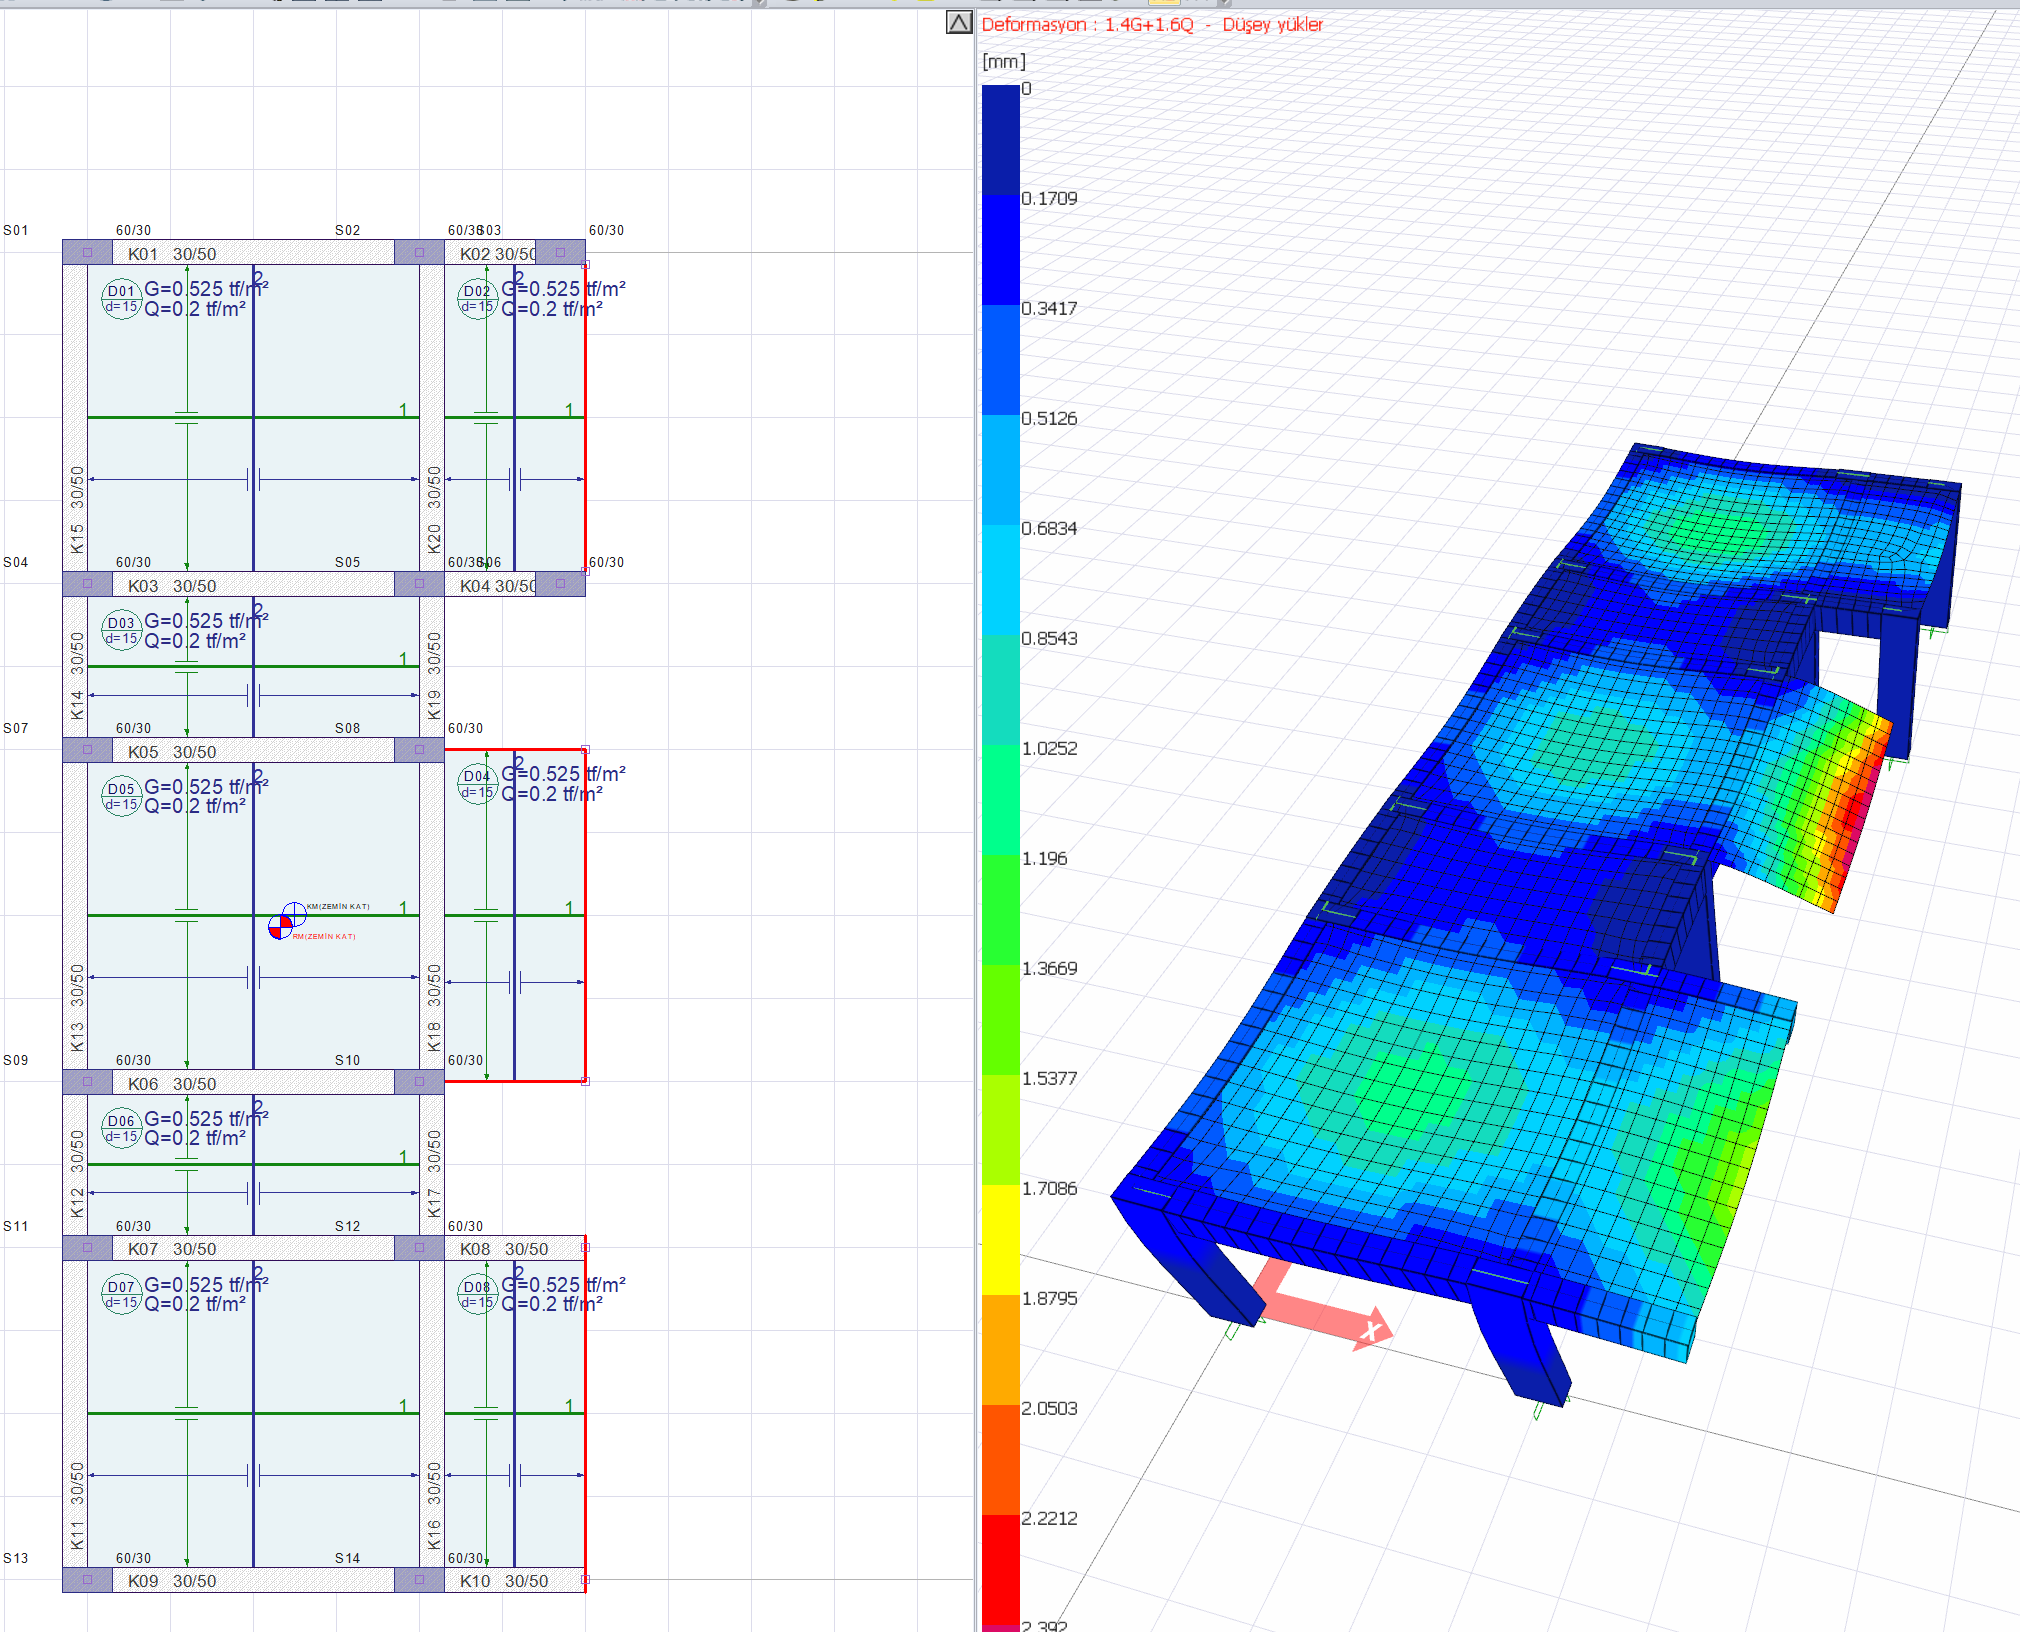Select column square at left end of K03
The width and height of the screenshot is (2020, 1632).
click(88, 584)
